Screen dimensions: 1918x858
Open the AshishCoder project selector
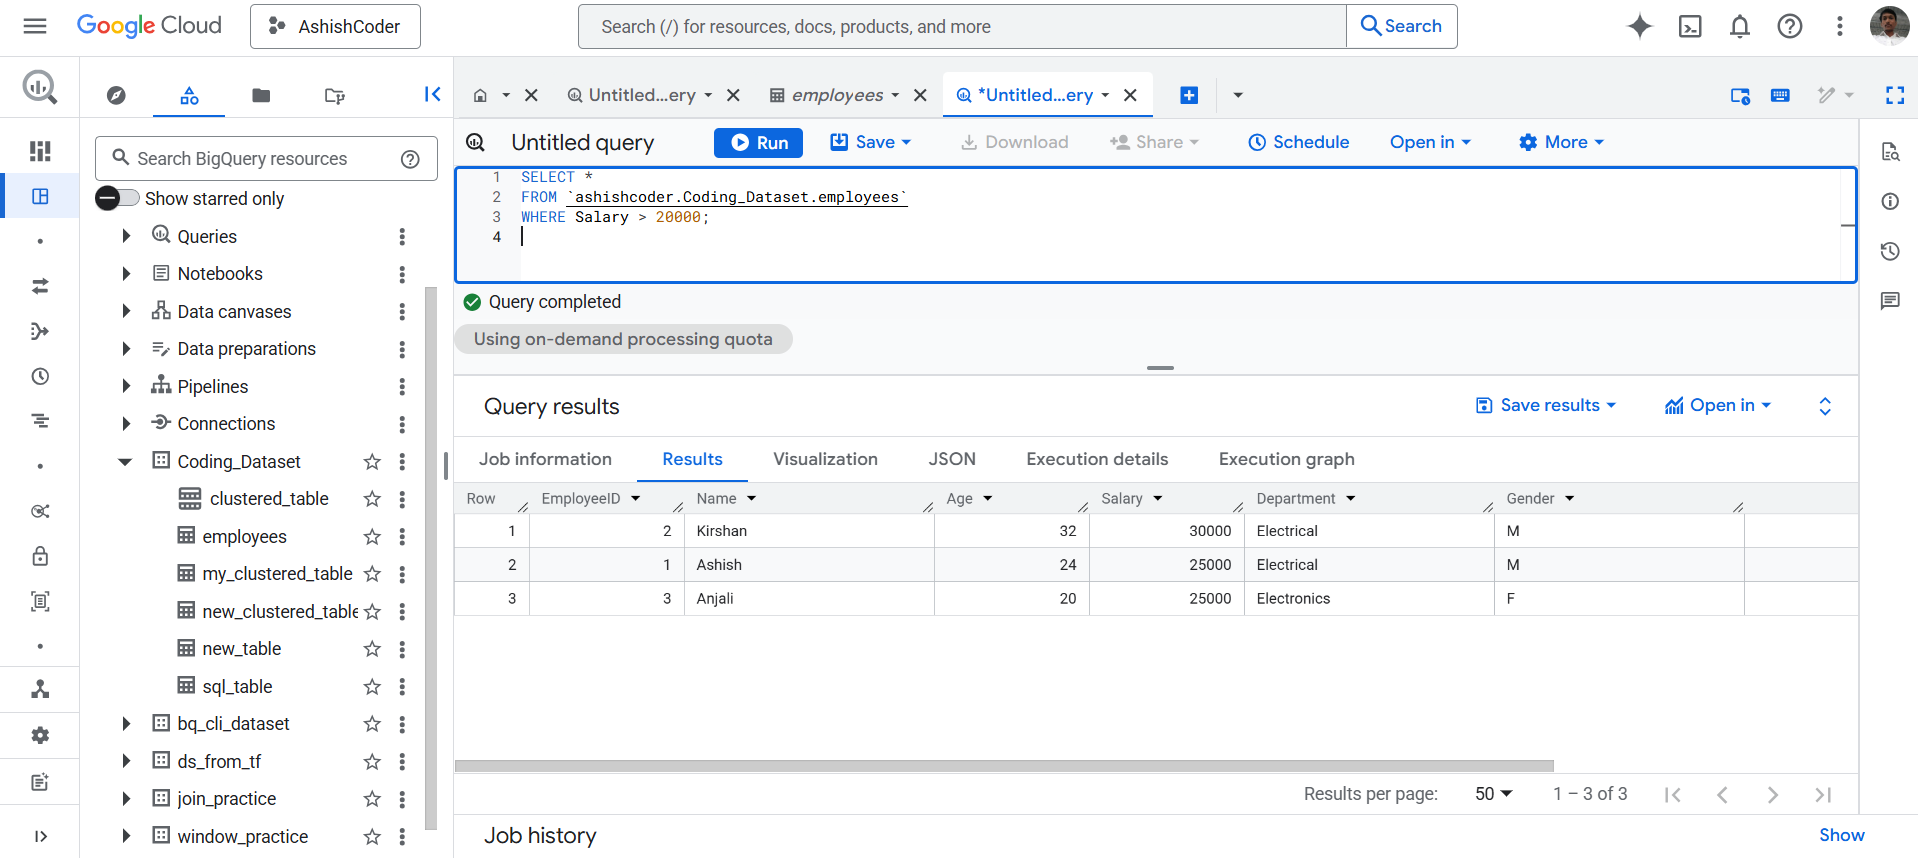coord(335,26)
